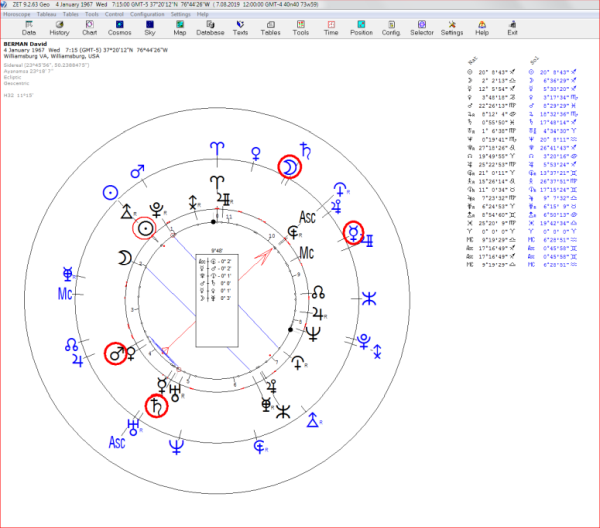600x528 pixels.
Task: Open the Tableau menu
Action: coord(46,14)
